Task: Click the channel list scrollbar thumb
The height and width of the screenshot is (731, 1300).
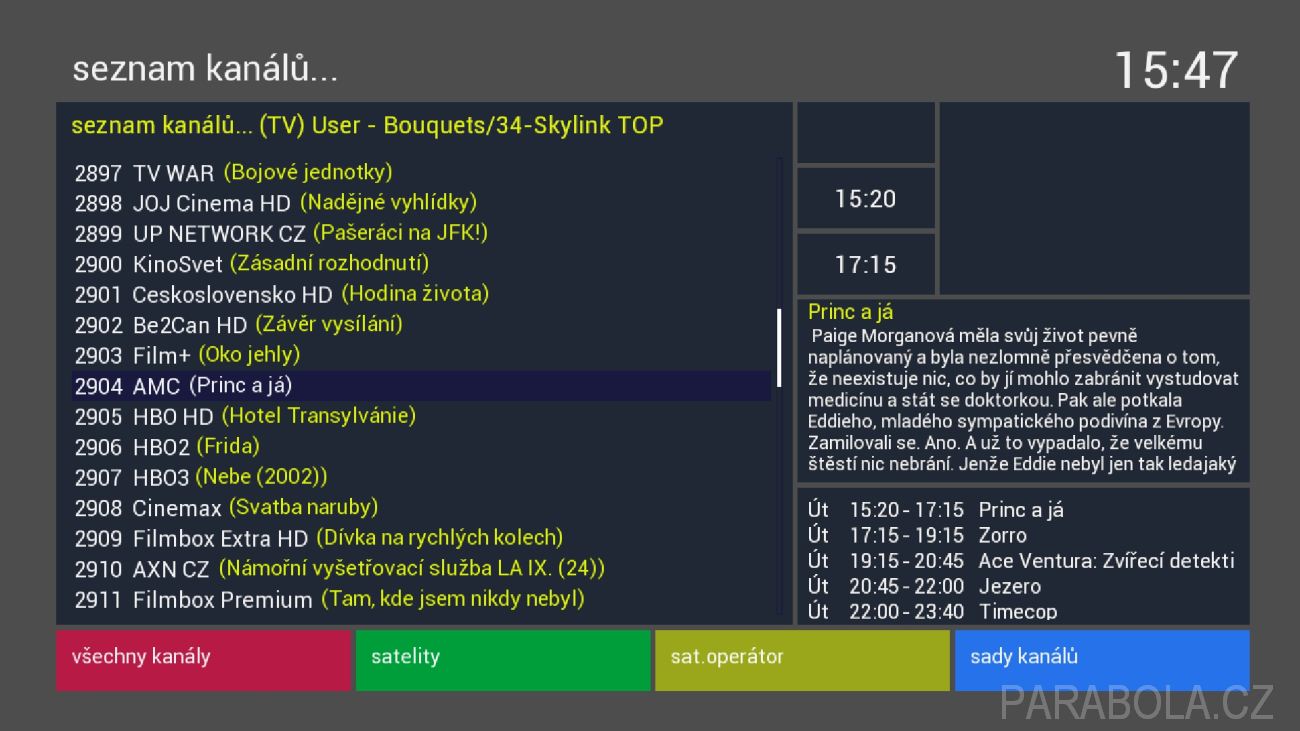Action: coord(779,347)
